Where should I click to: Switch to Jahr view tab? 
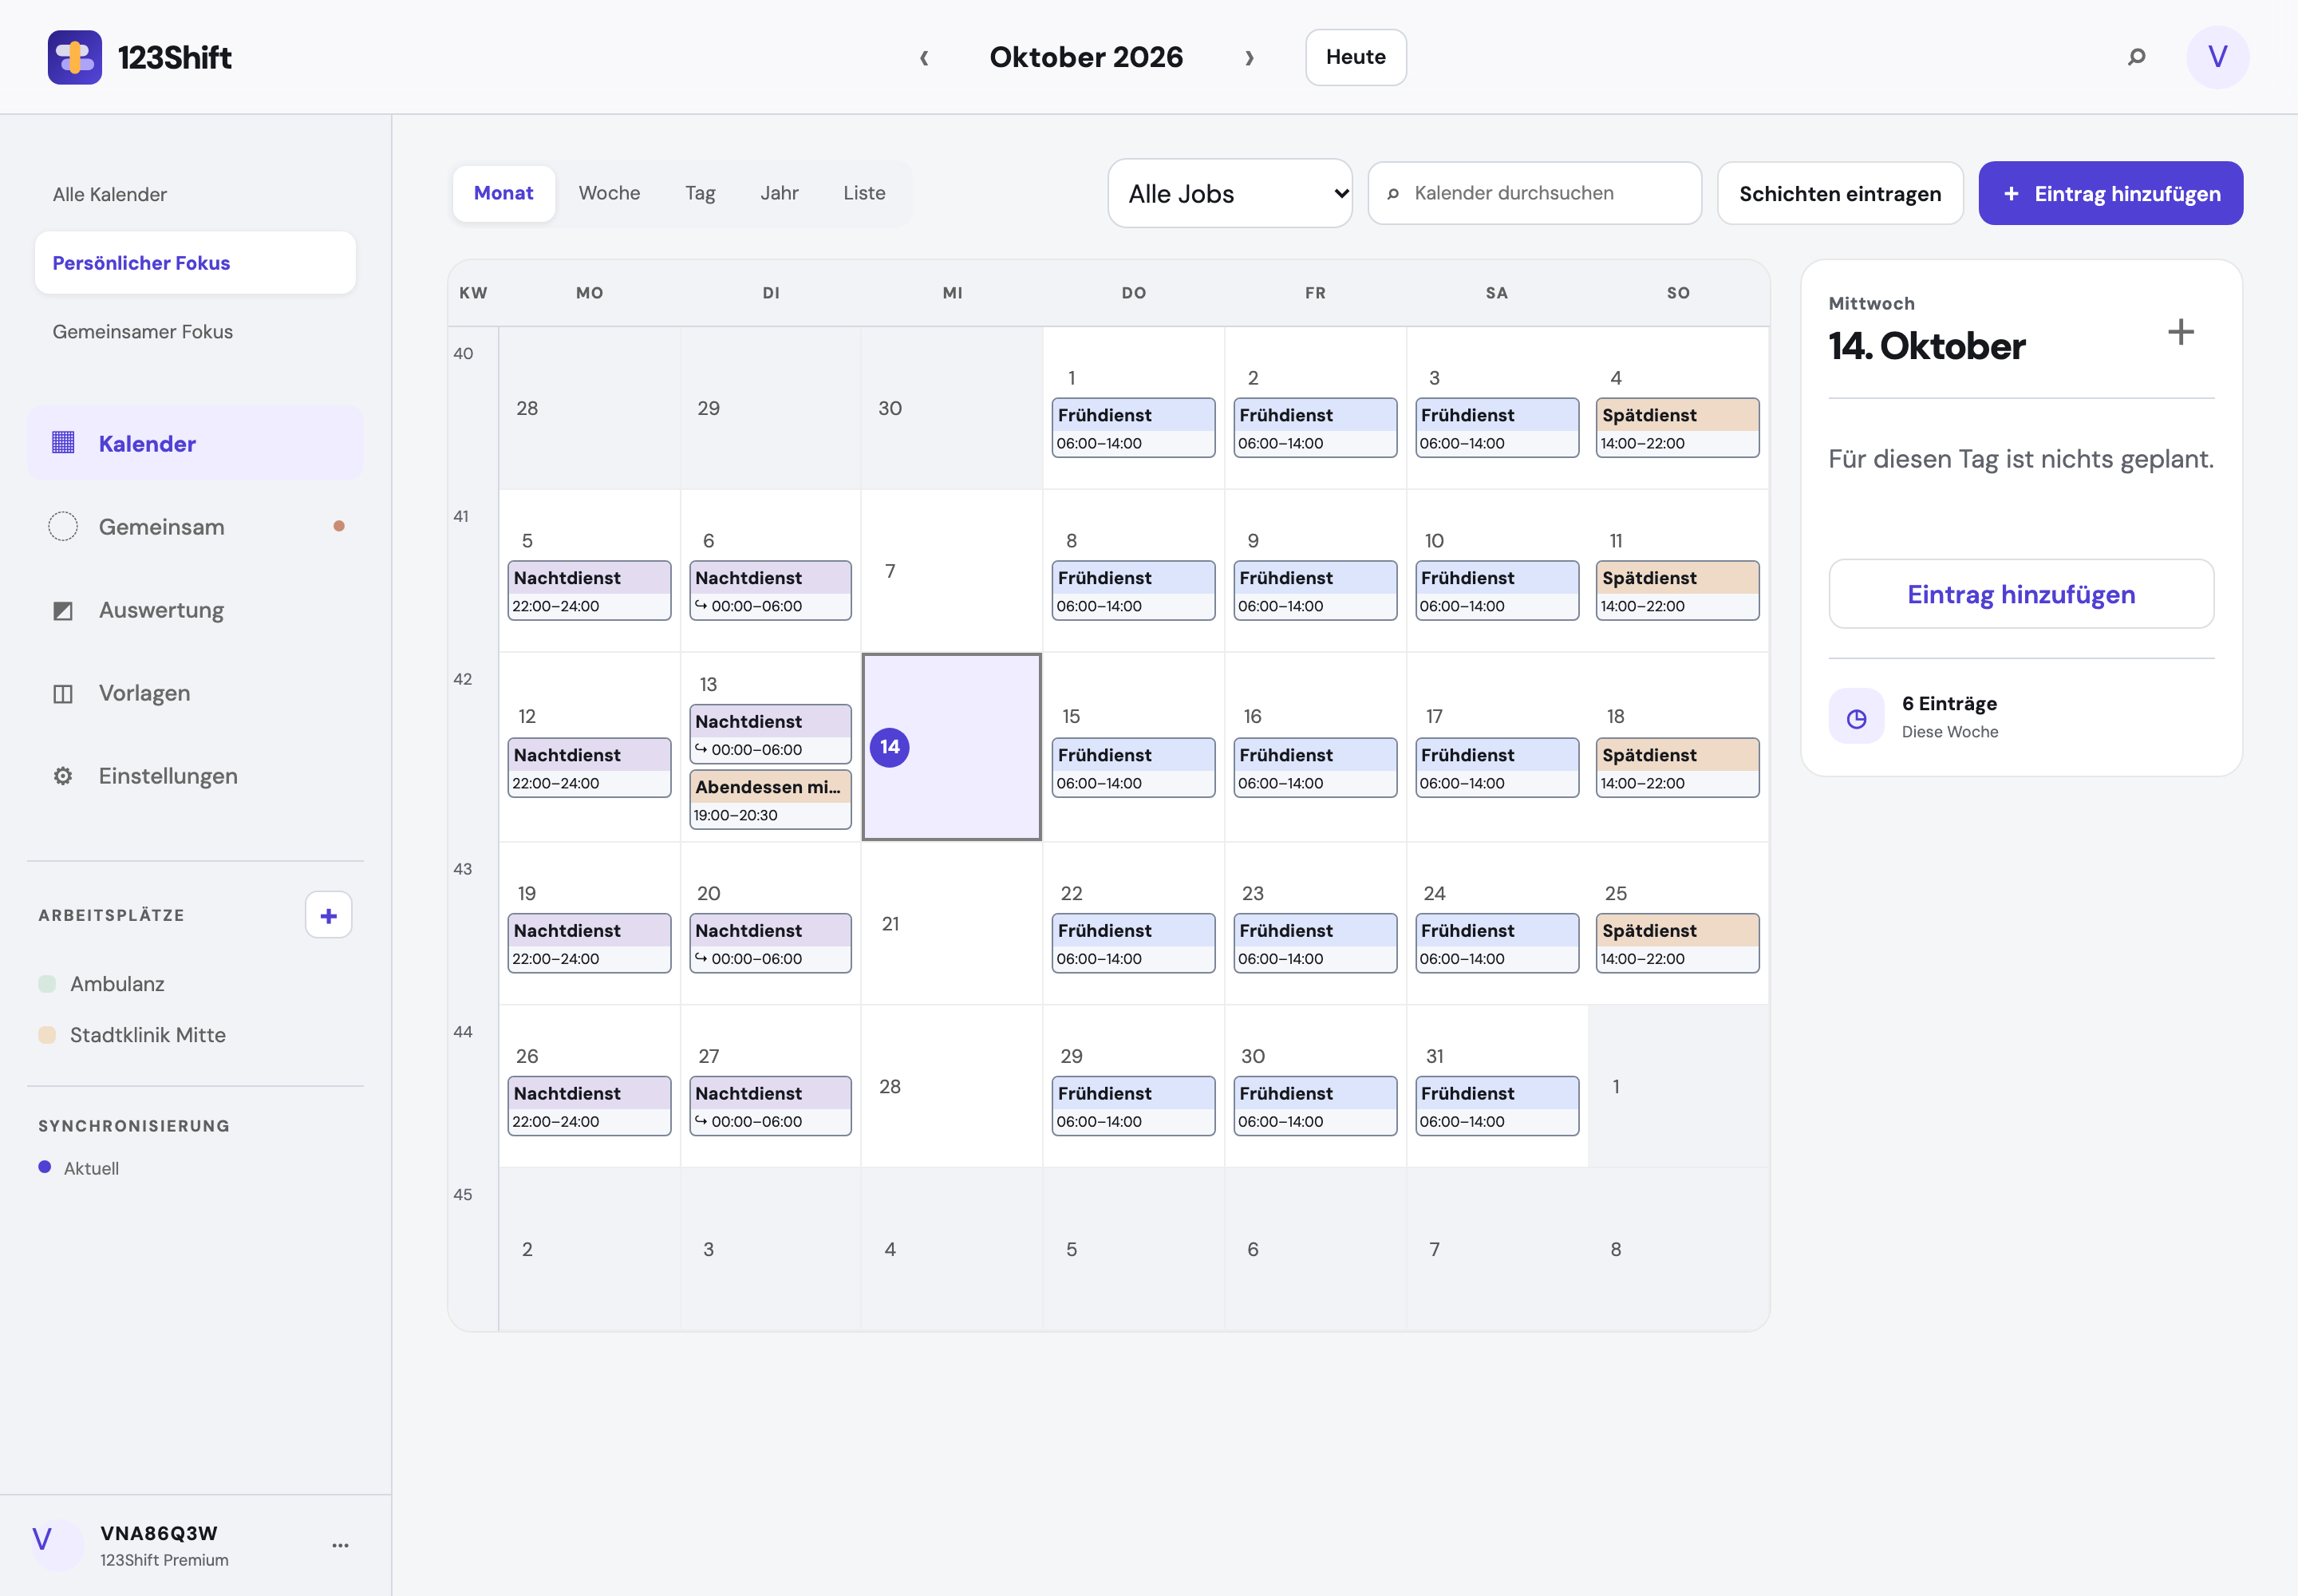click(779, 193)
